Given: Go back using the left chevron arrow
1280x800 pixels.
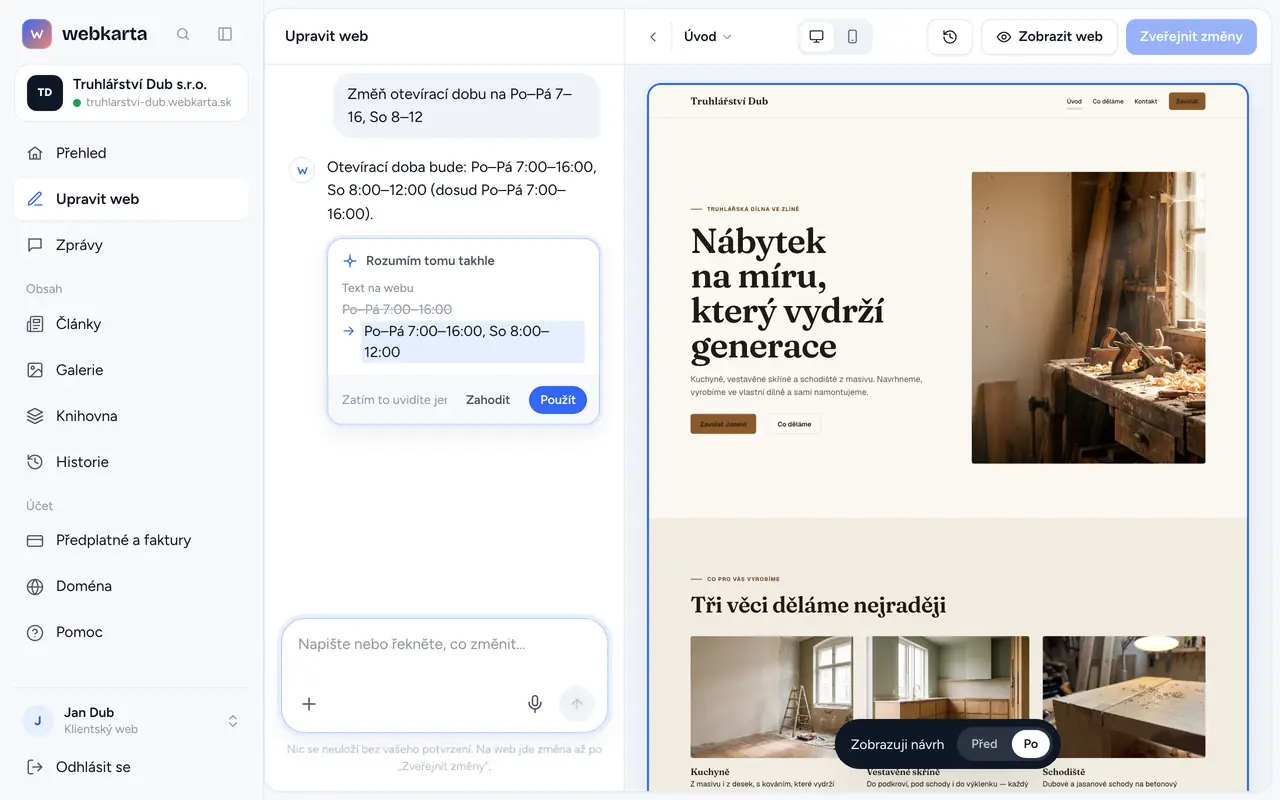Looking at the screenshot, I should pos(653,37).
